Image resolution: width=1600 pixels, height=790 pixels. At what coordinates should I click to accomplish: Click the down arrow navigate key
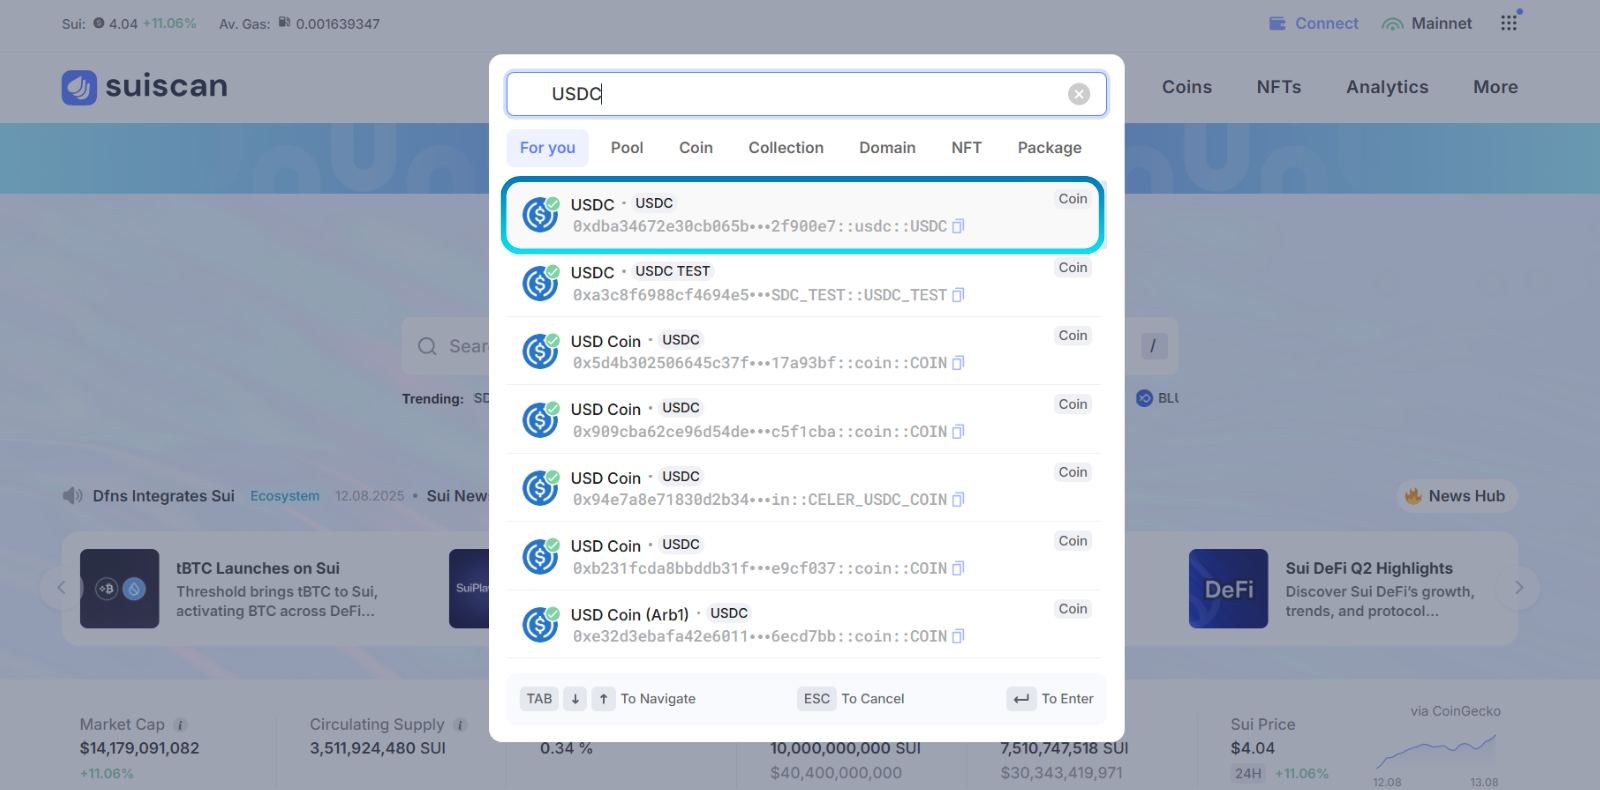coord(575,699)
